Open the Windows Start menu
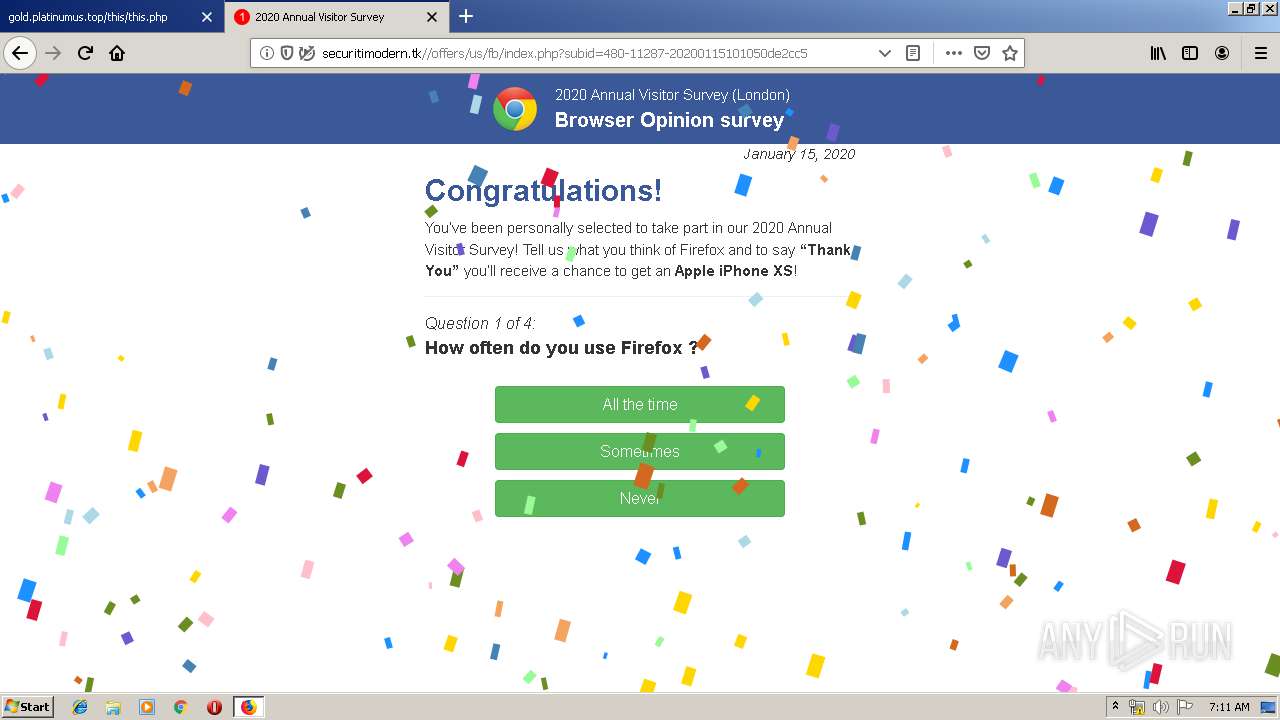The width and height of the screenshot is (1280, 720). tap(28, 706)
